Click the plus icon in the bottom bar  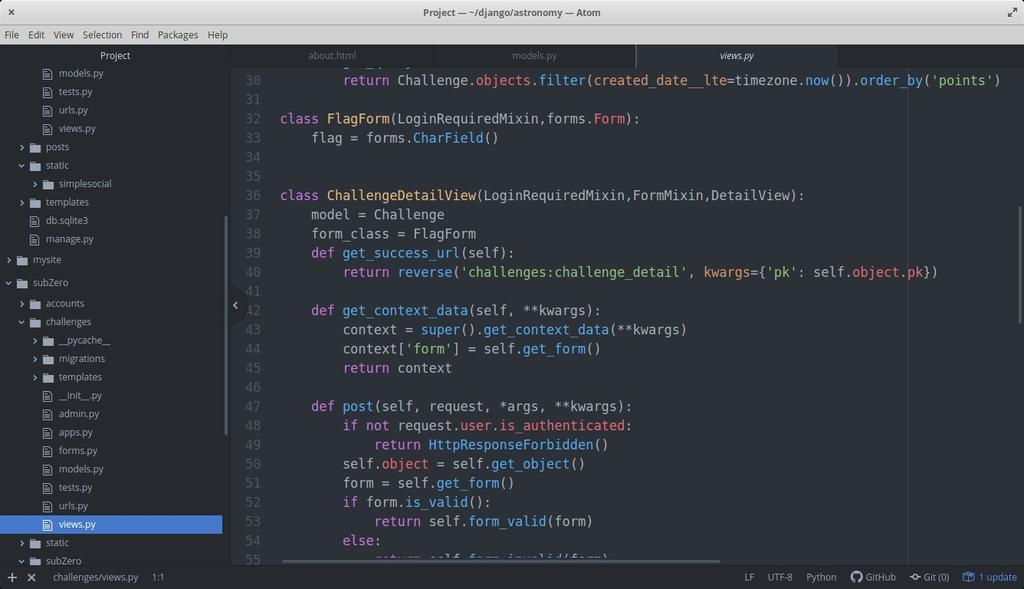(x=12, y=577)
